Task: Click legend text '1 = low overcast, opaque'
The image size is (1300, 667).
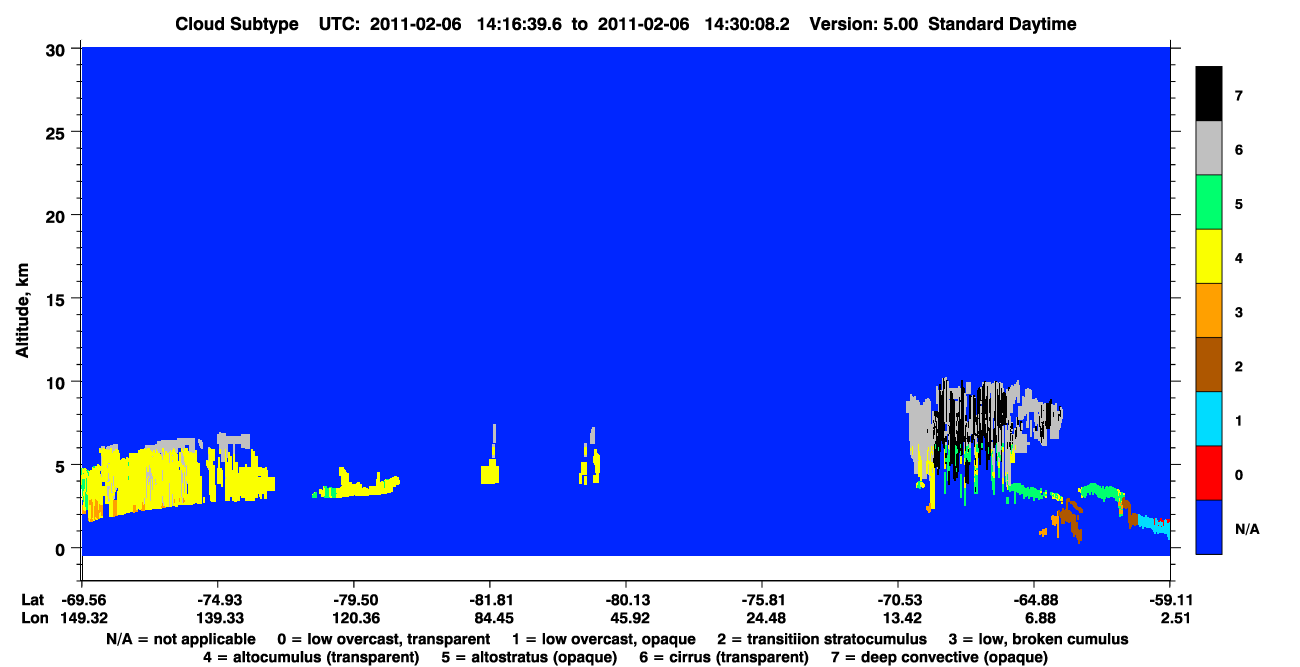Action: [606, 639]
